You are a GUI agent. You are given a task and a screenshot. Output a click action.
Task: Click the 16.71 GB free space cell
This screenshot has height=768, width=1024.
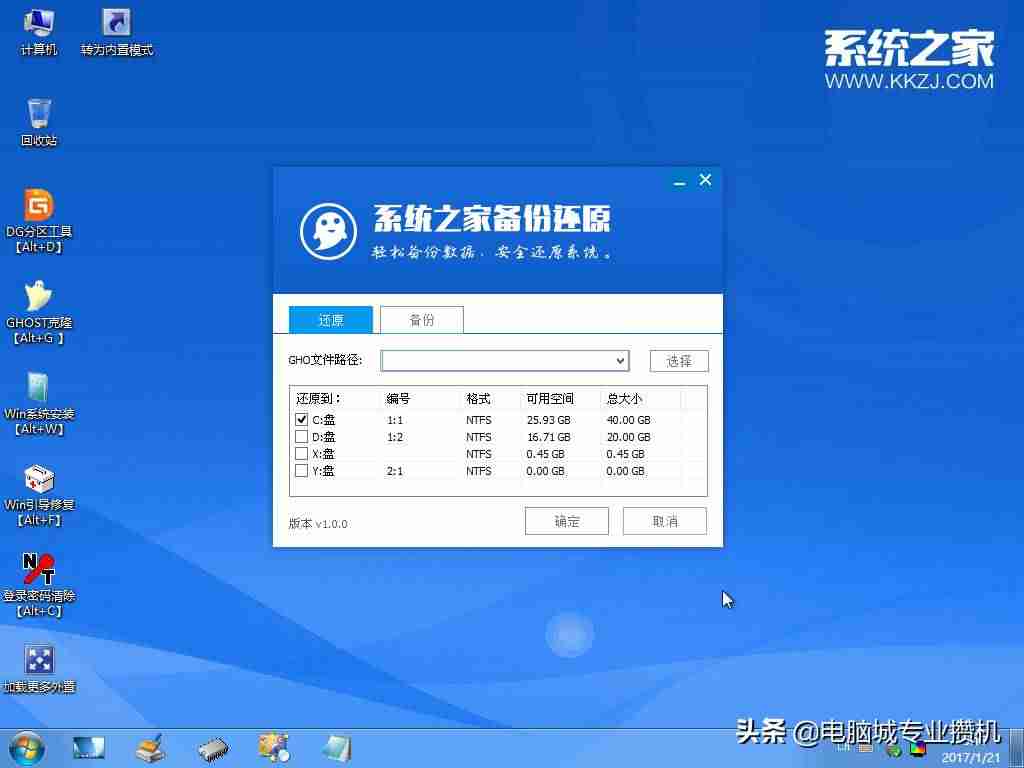coord(549,437)
